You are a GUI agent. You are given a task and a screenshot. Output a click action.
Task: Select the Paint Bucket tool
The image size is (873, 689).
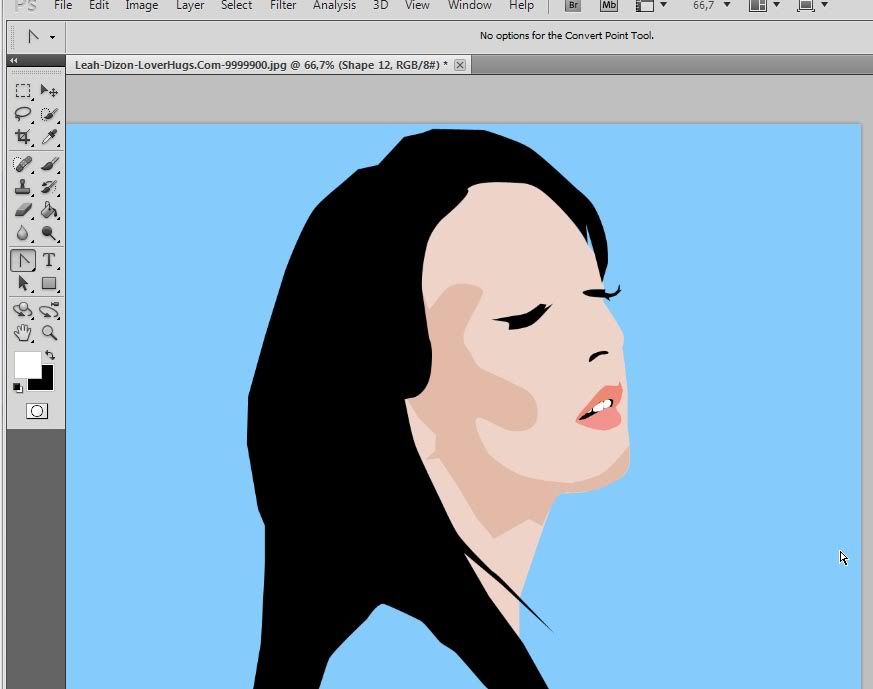pos(49,210)
